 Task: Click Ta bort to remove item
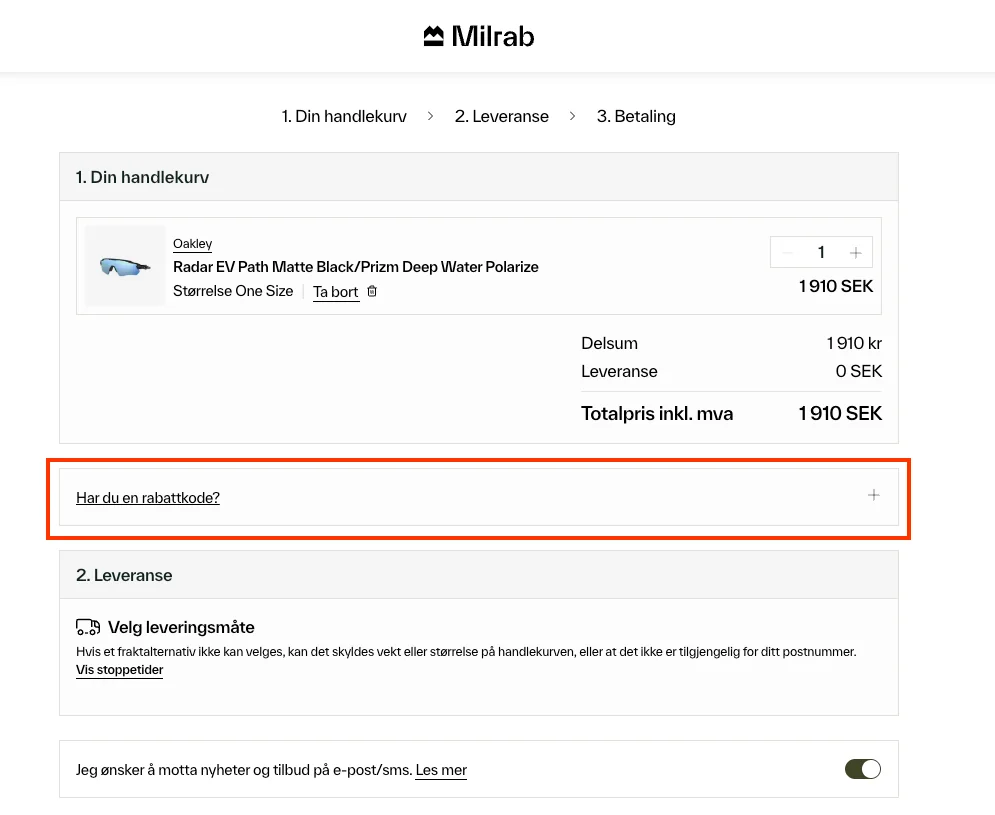(x=336, y=292)
